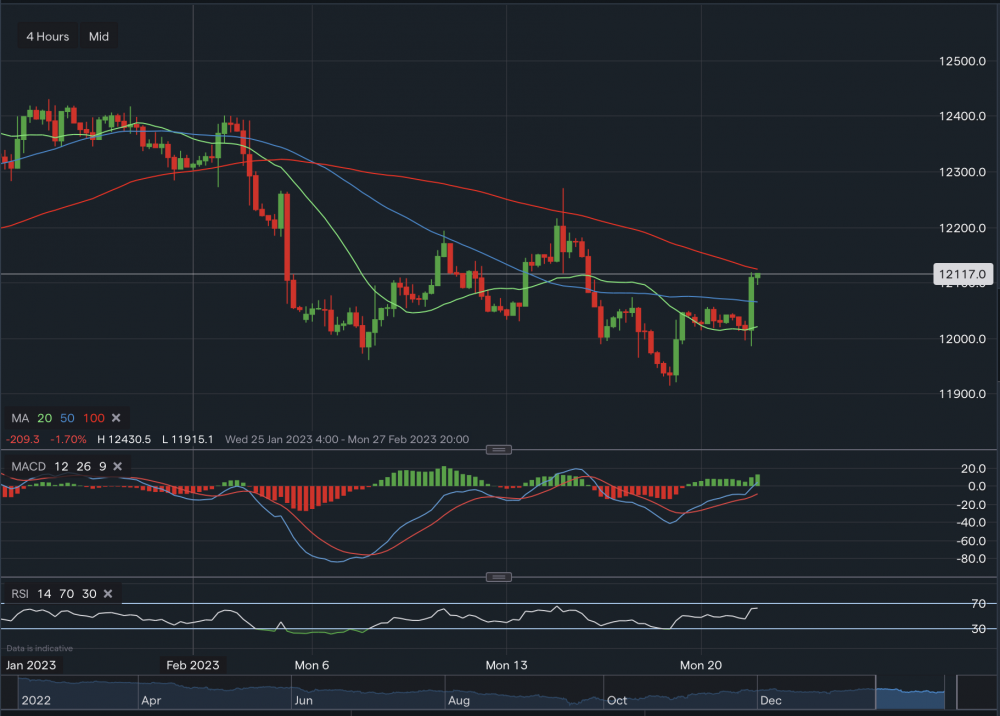Select the MA 50 period value
1000x716 pixels.
click(67, 417)
